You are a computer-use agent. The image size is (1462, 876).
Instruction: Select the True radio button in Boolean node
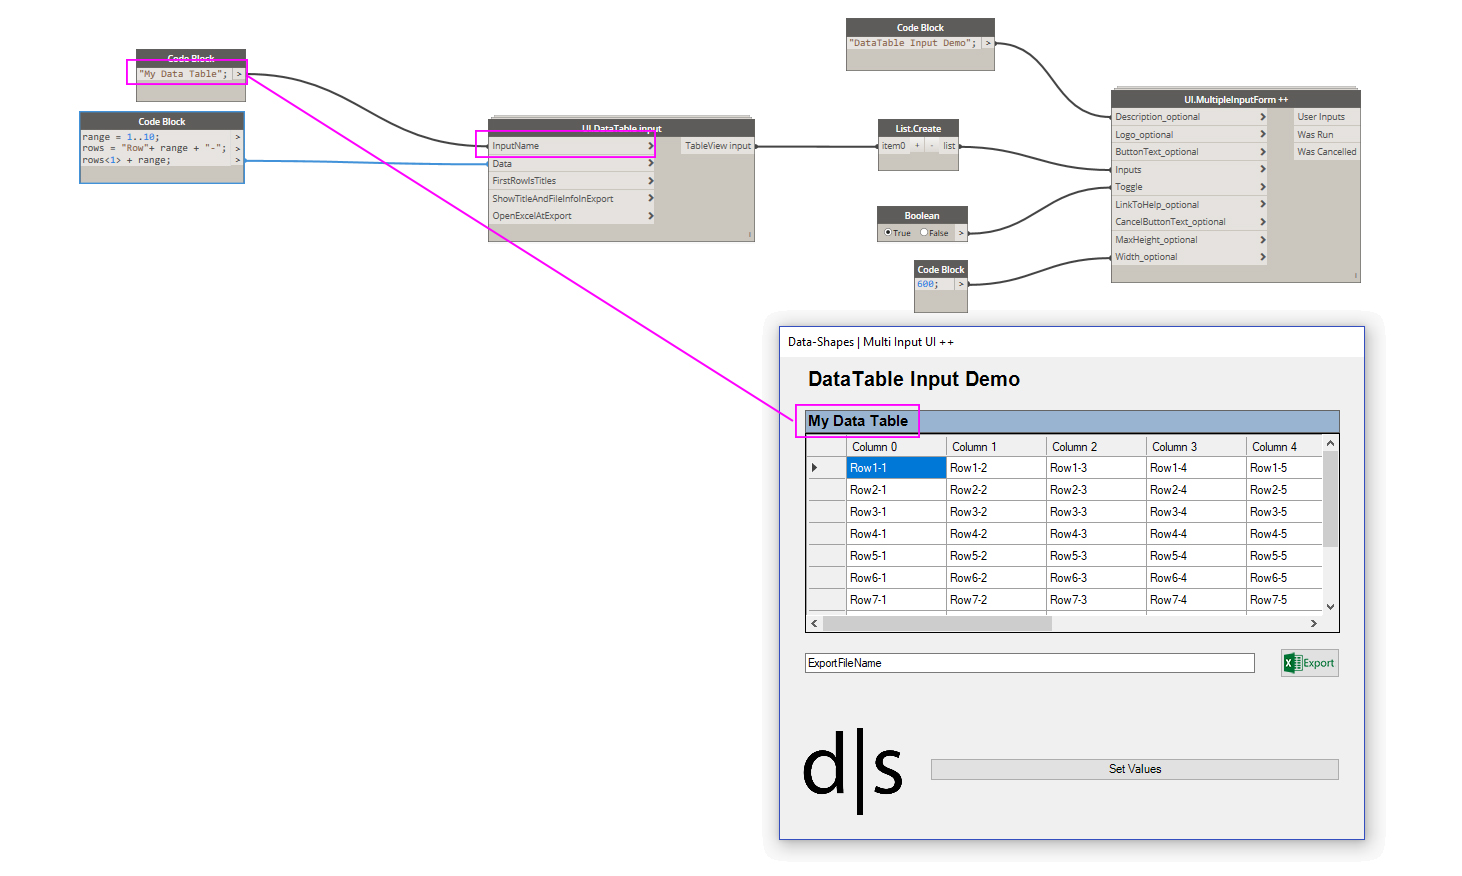coord(888,233)
